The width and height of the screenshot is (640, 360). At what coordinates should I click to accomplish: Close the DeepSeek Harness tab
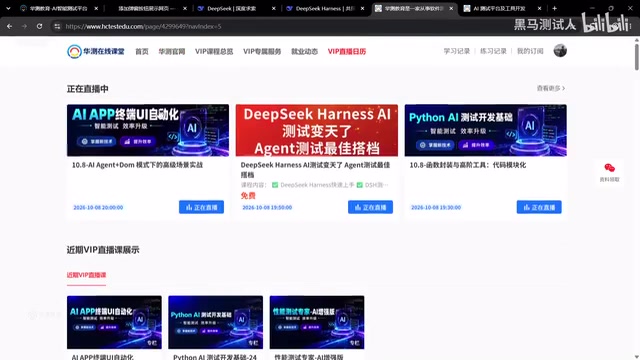(x=362, y=8)
